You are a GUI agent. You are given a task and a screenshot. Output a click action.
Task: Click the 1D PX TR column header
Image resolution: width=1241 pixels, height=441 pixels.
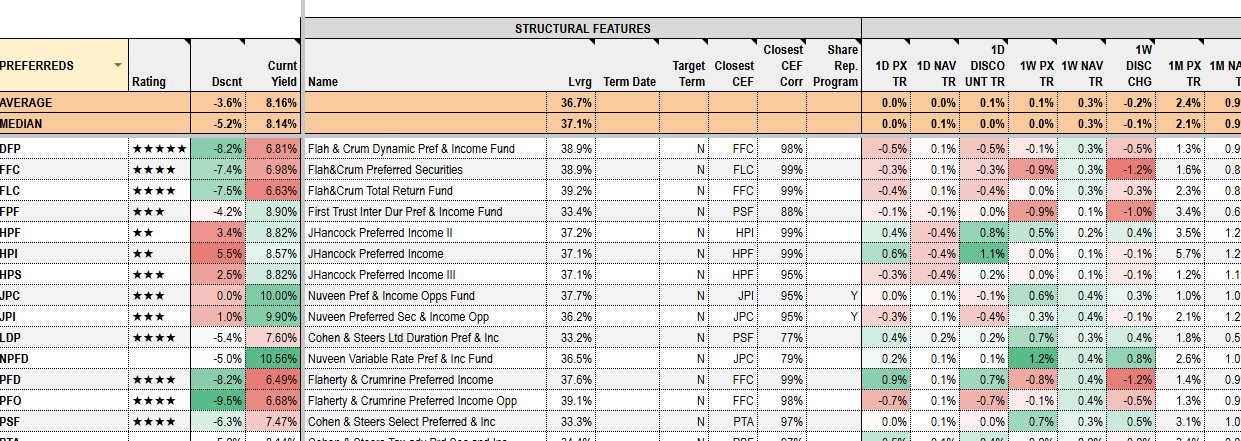[886, 74]
